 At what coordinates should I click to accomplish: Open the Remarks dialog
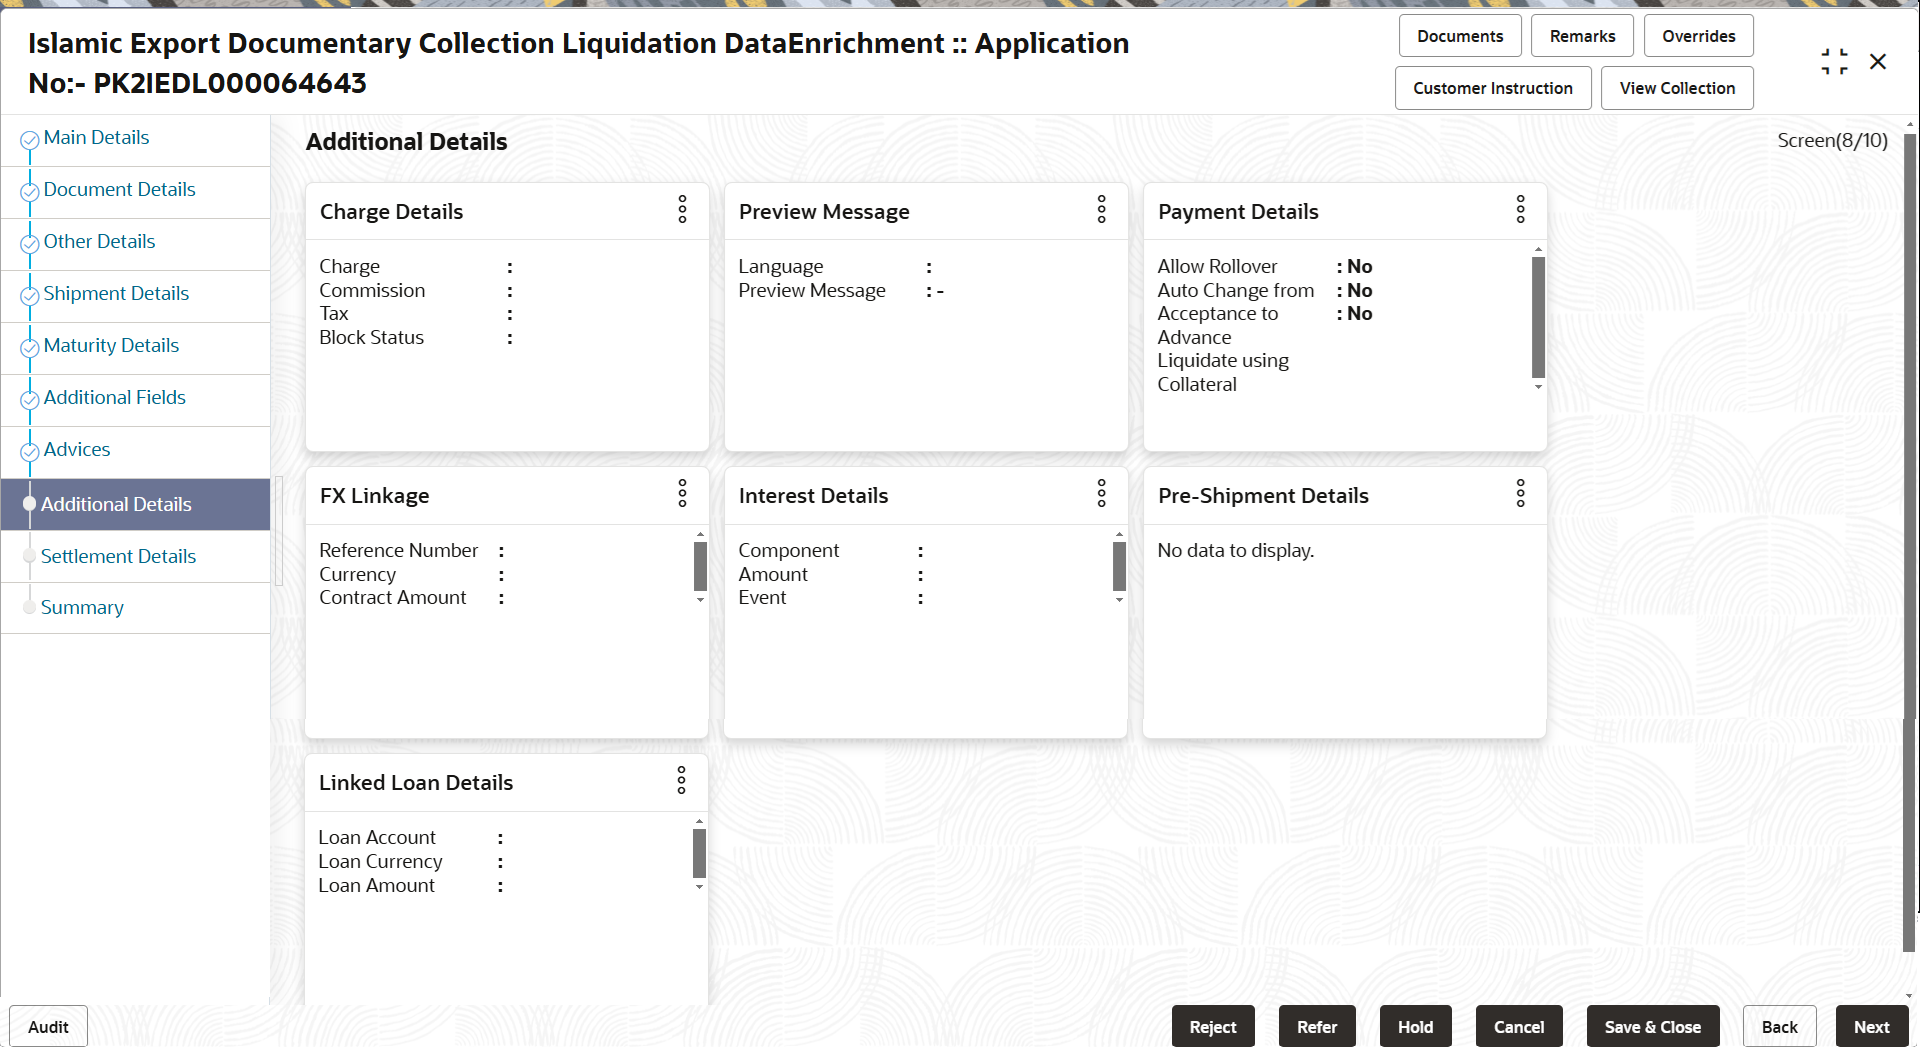coord(1582,36)
